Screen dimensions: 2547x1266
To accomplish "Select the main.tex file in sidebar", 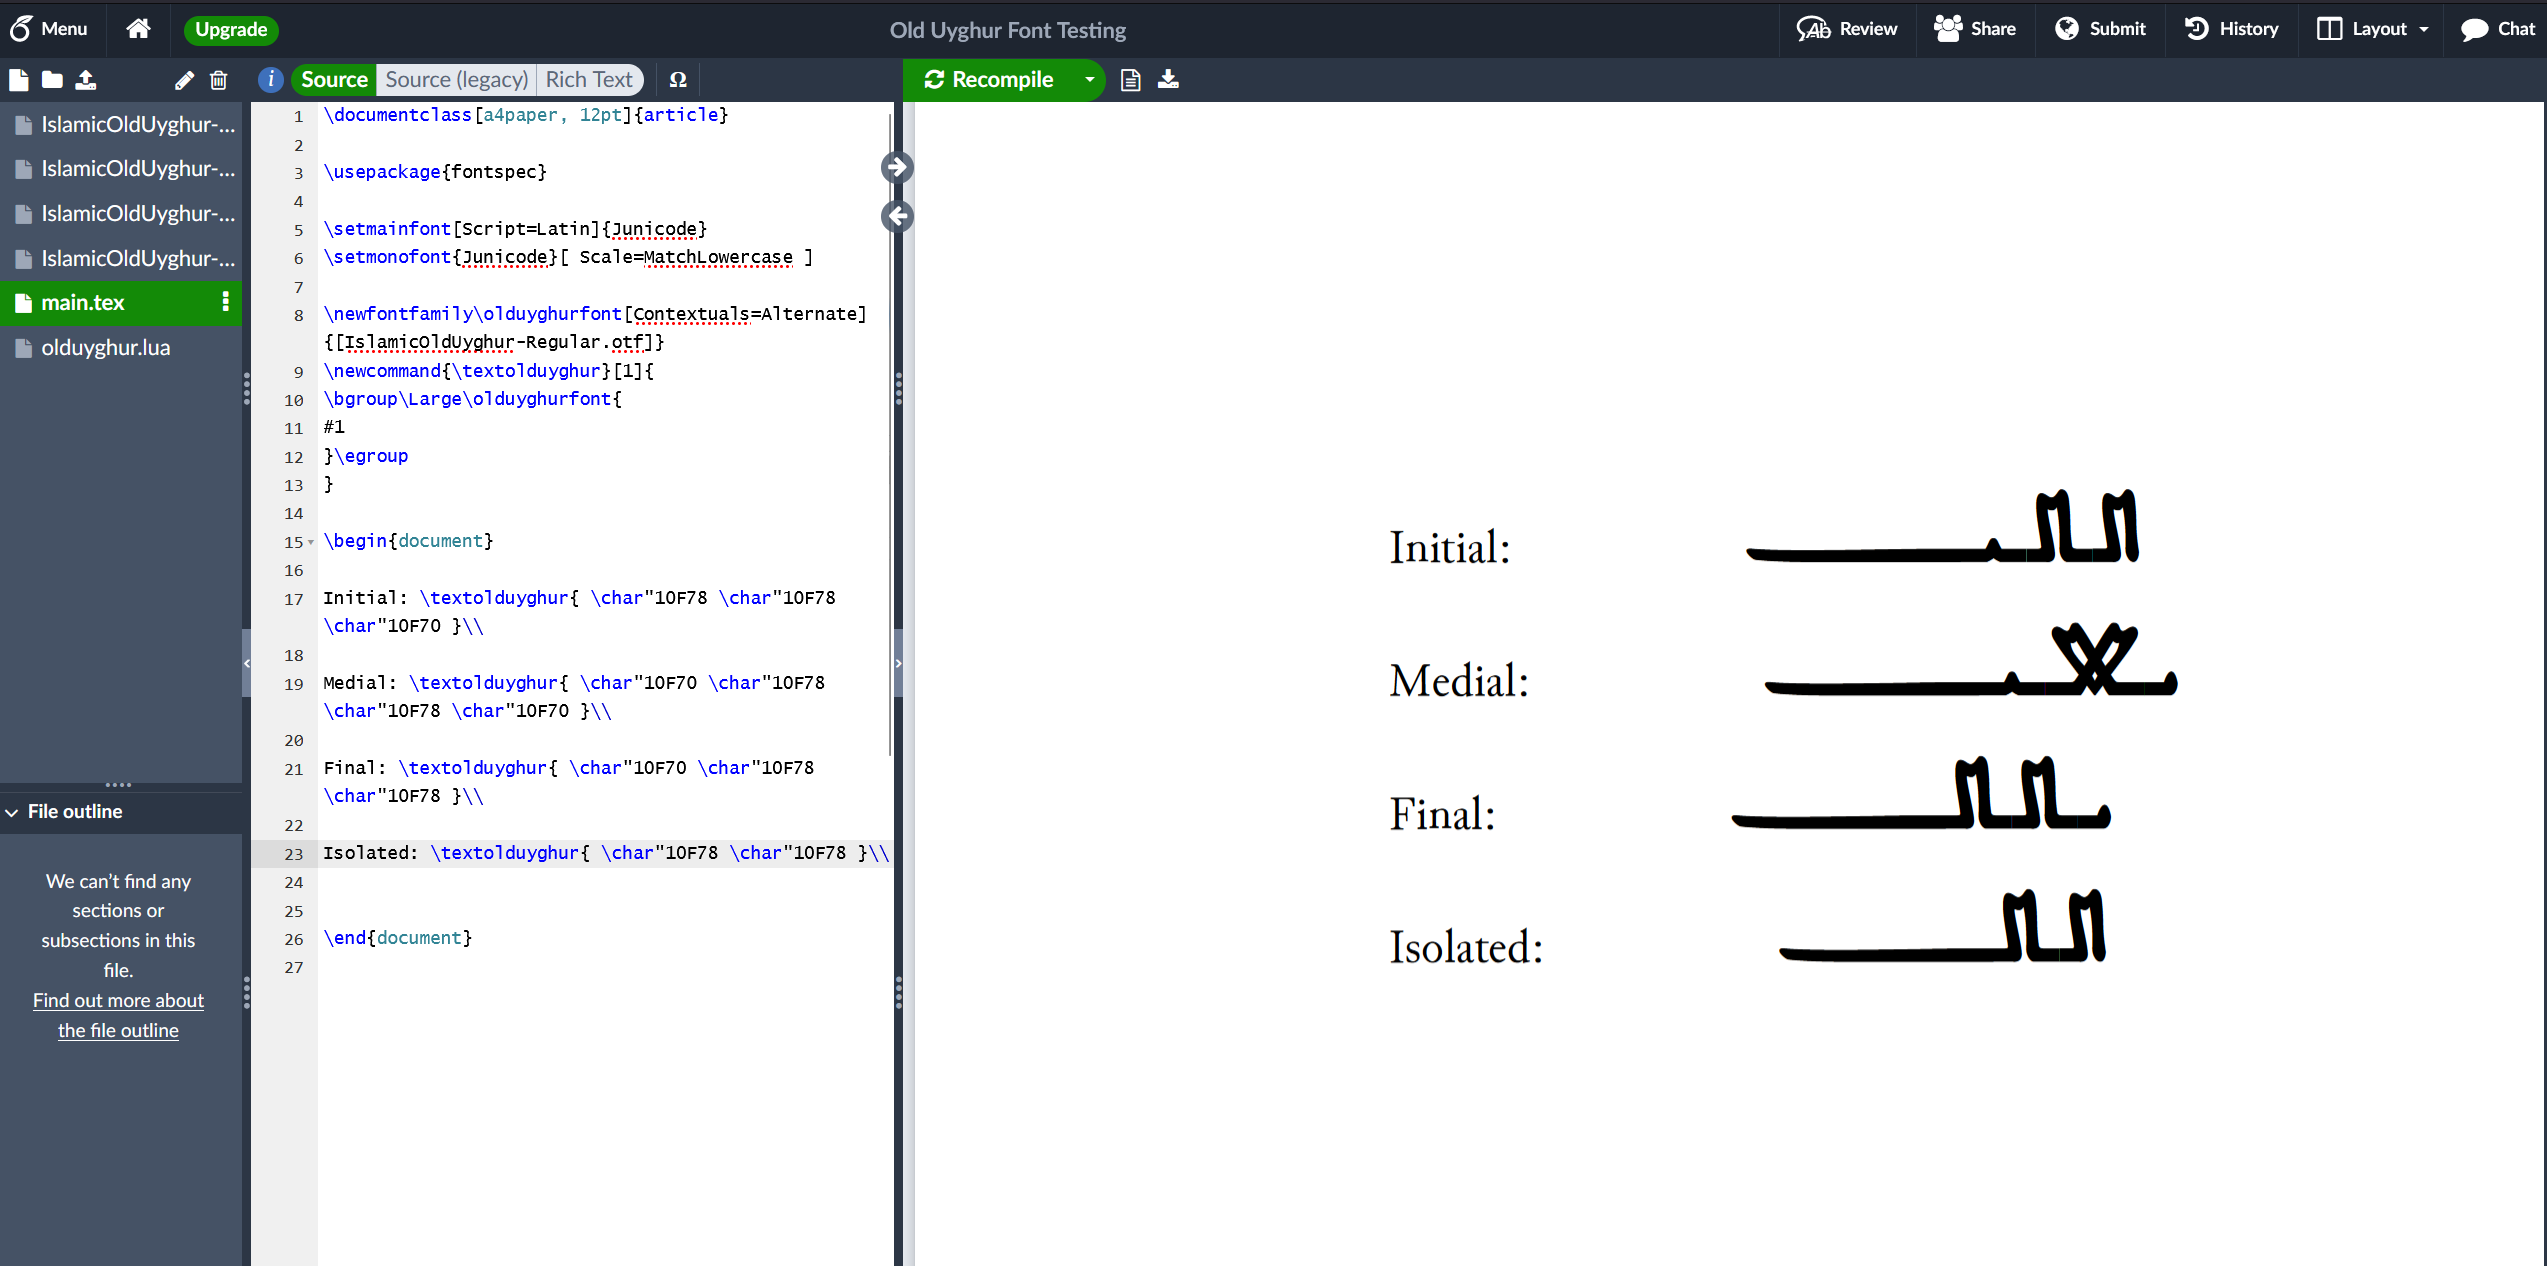I will (86, 301).
